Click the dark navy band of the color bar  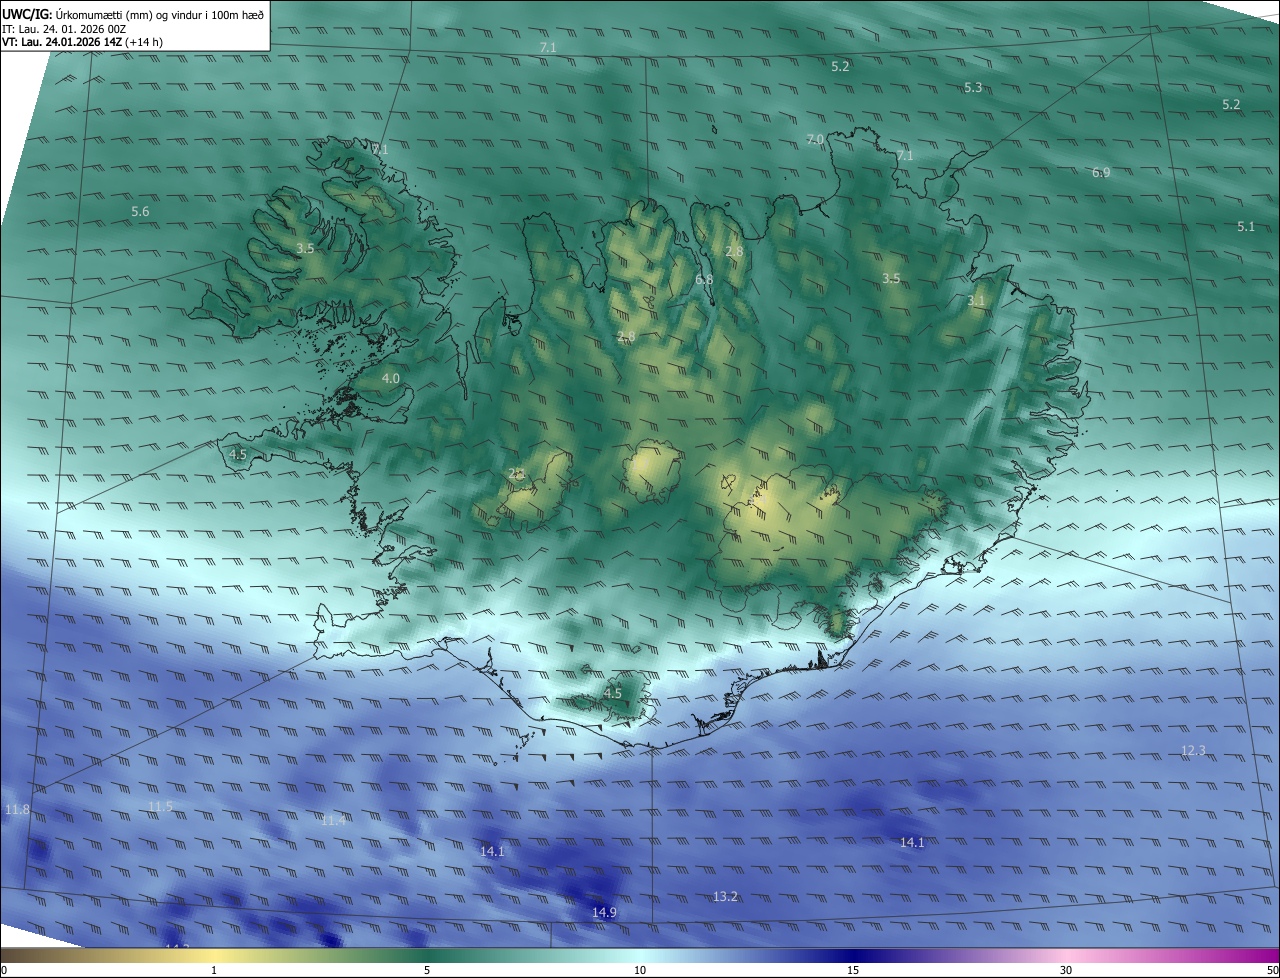point(853,956)
